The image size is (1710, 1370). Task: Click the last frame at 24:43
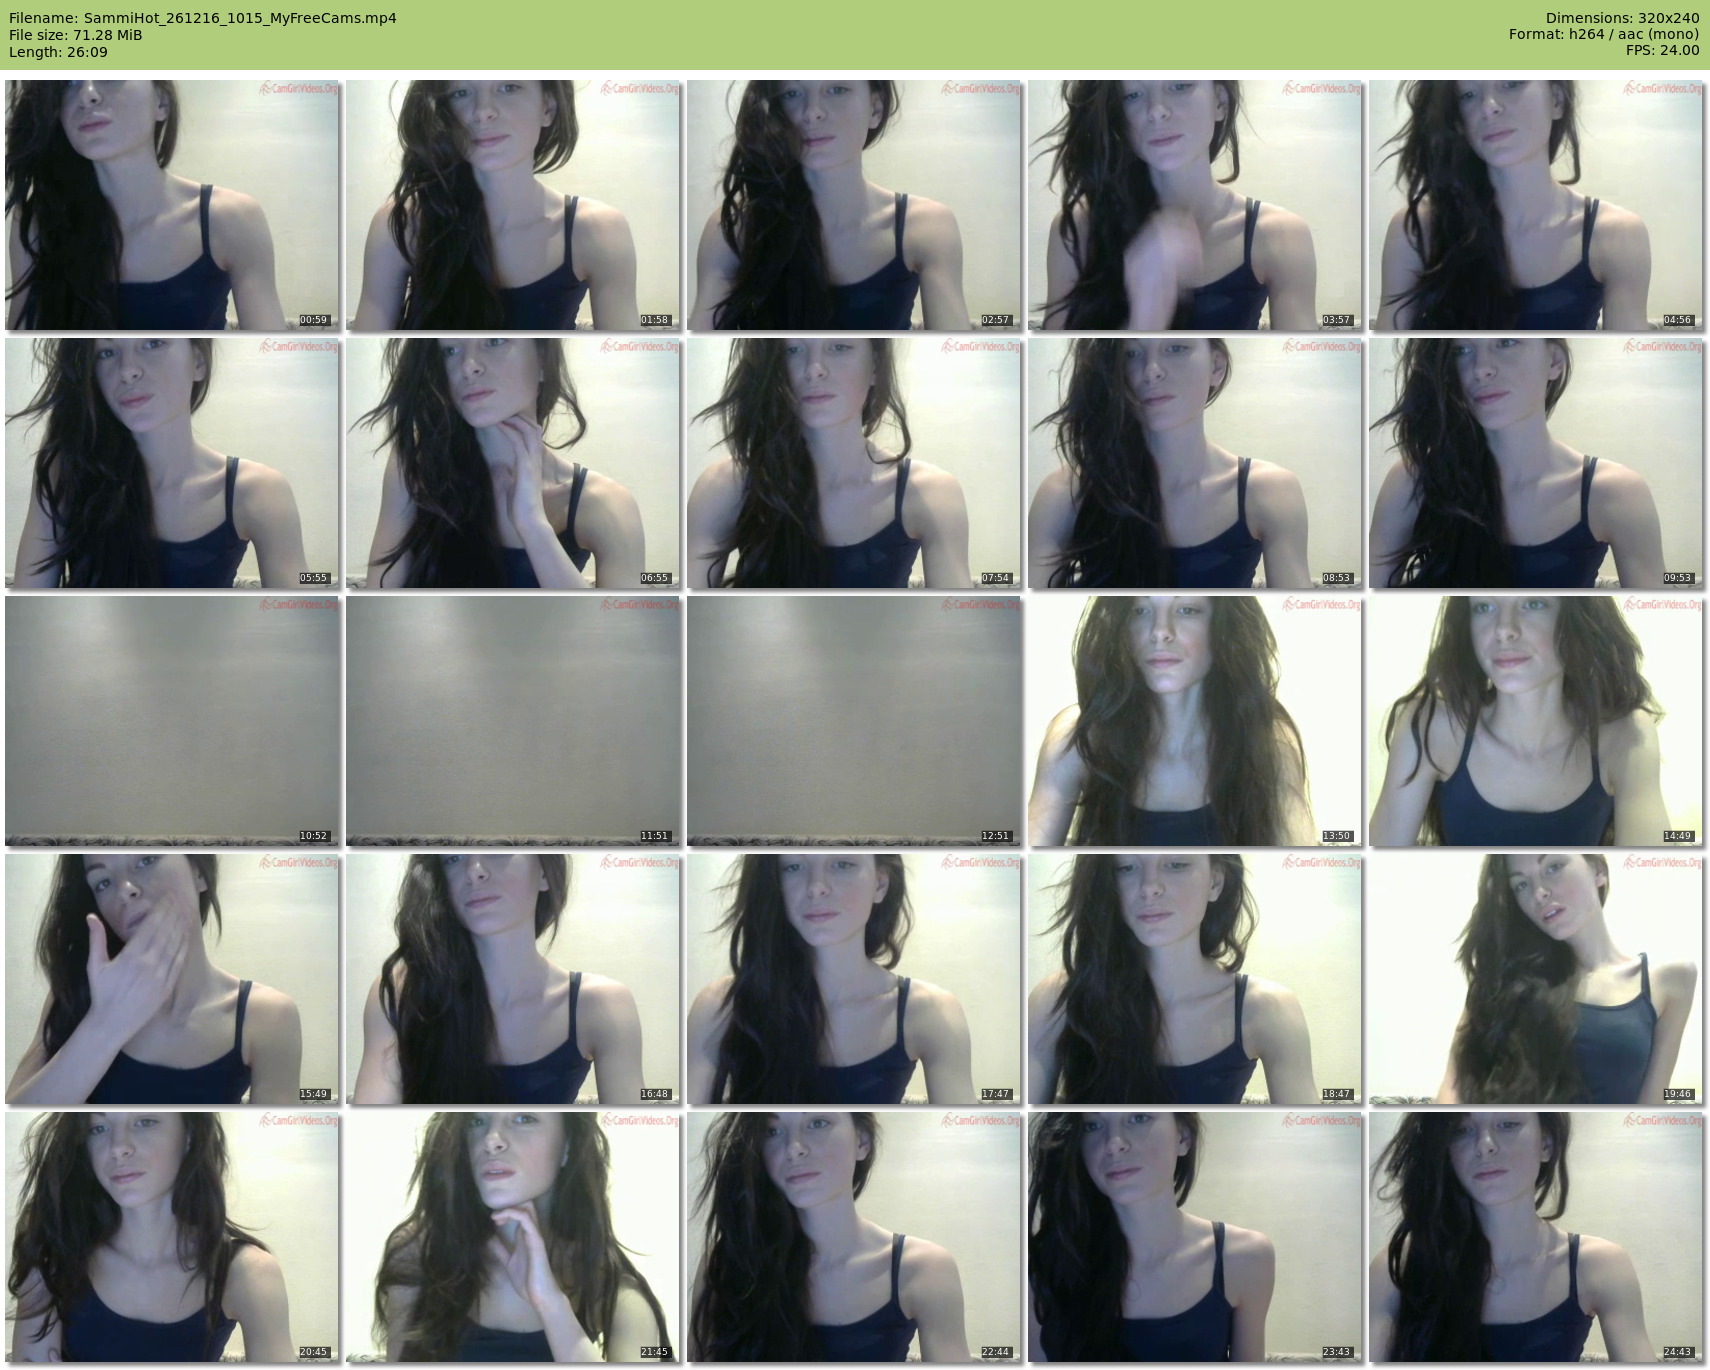tap(1535, 1237)
